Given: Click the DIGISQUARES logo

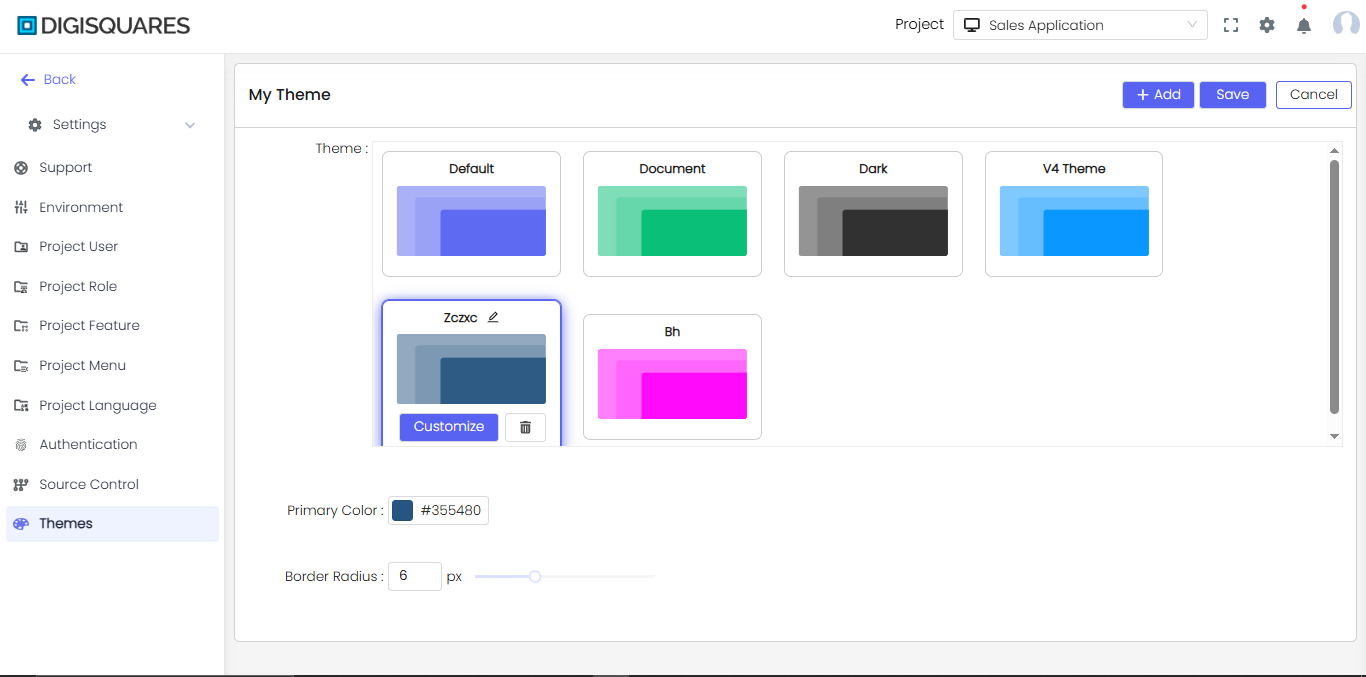Looking at the screenshot, I should pyautogui.click(x=104, y=26).
